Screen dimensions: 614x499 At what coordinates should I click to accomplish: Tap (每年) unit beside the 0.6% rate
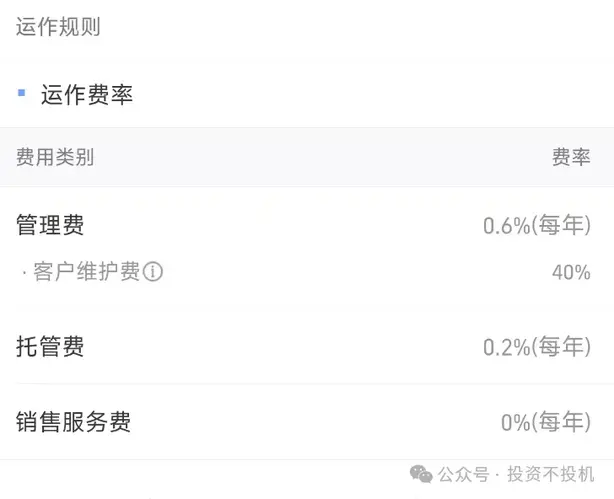[x=561, y=226]
